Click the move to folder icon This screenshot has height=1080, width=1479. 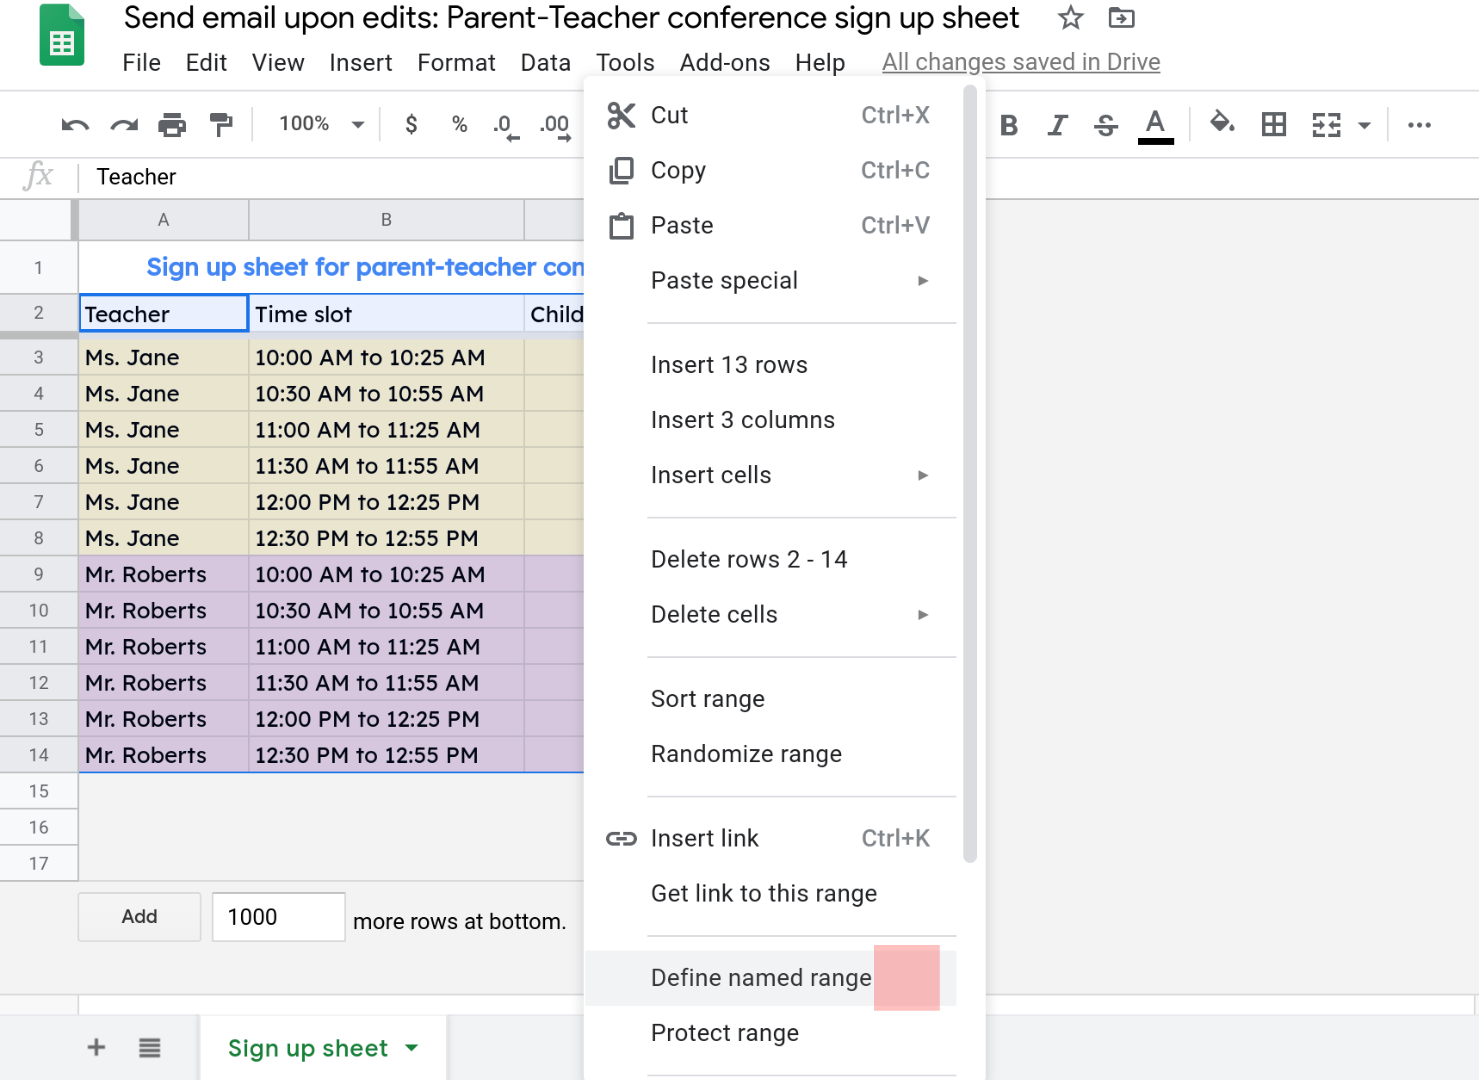click(x=1122, y=18)
